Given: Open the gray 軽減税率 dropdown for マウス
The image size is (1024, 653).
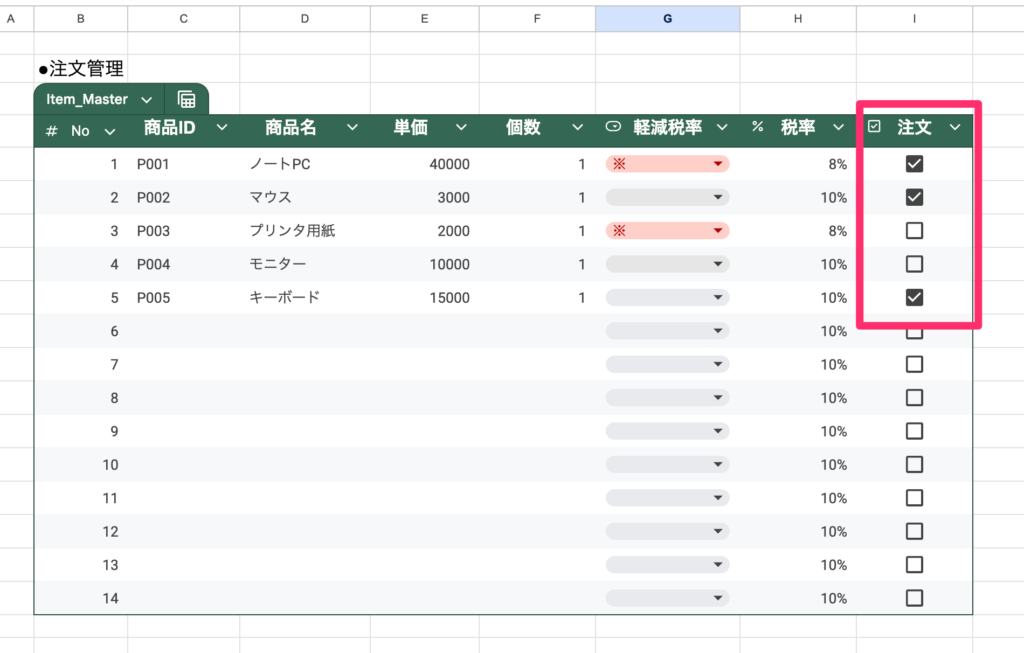Looking at the screenshot, I should tap(667, 198).
